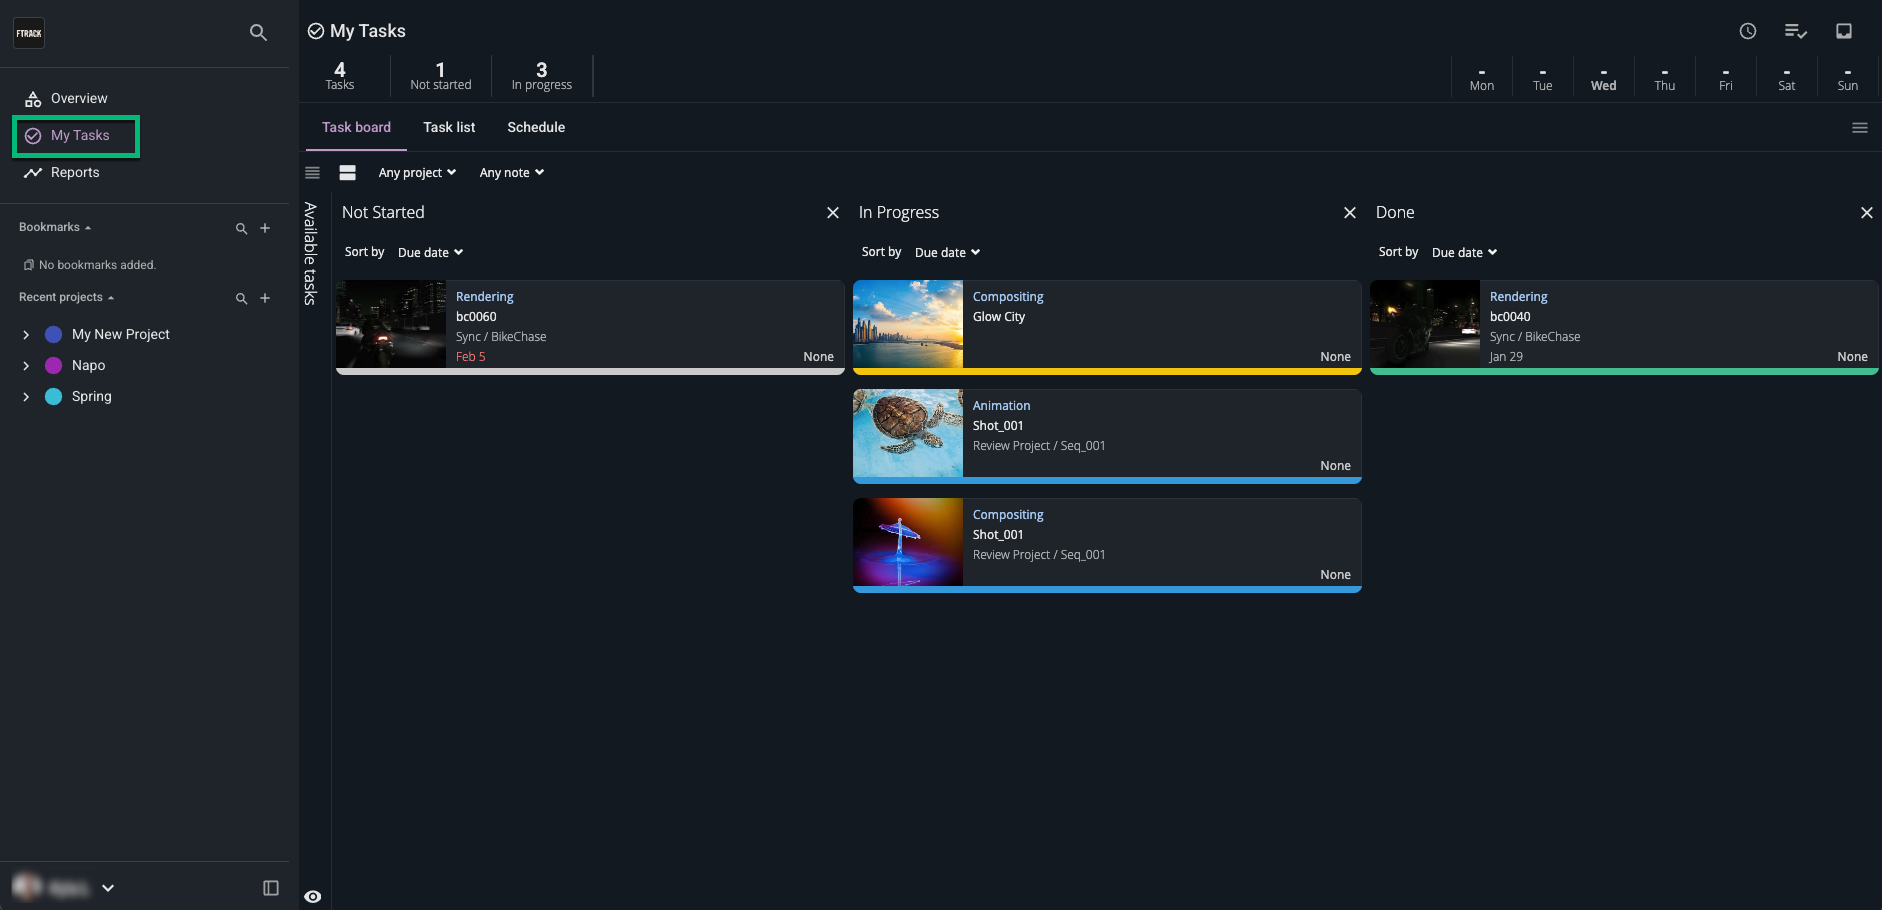
Task: Close the Done column
Action: click(1866, 212)
